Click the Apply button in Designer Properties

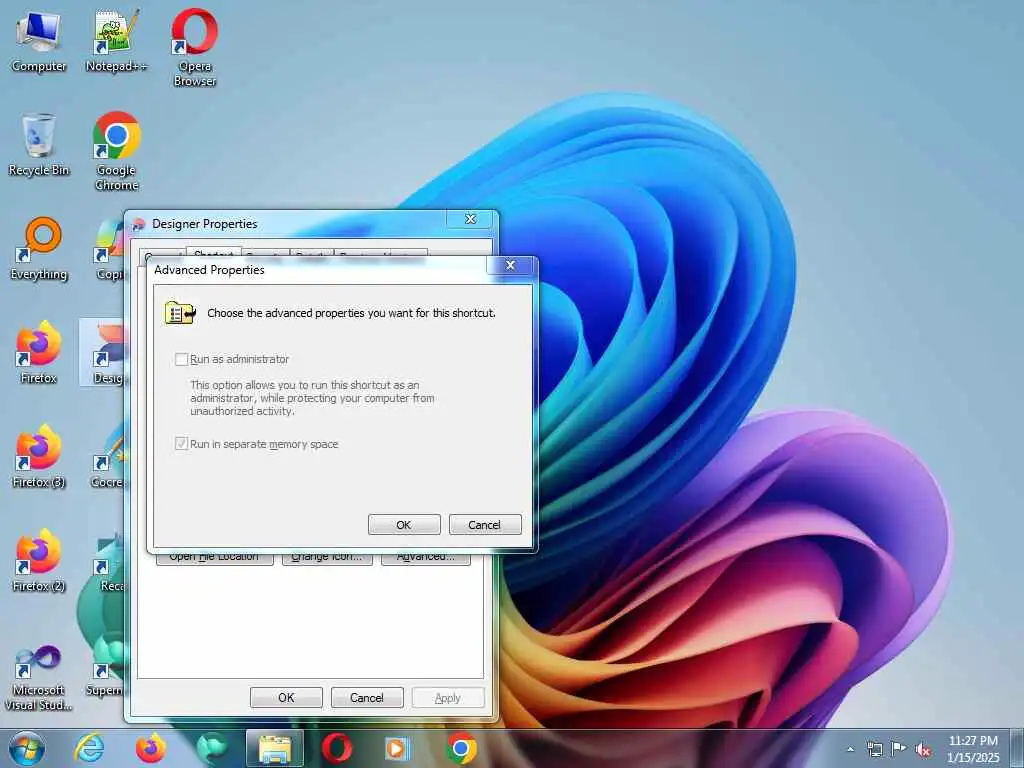[x=448, y=697]
